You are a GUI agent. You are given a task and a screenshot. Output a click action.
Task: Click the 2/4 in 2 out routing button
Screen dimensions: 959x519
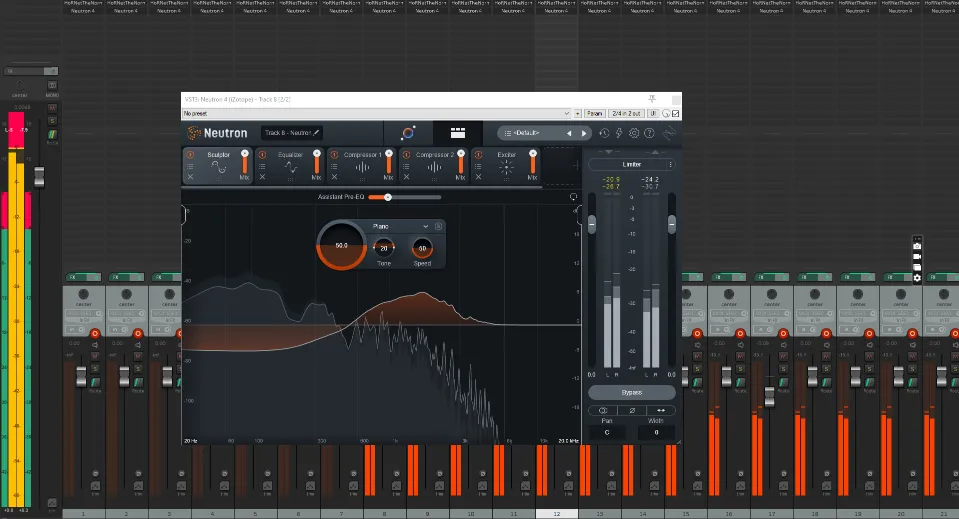[626, 114]
